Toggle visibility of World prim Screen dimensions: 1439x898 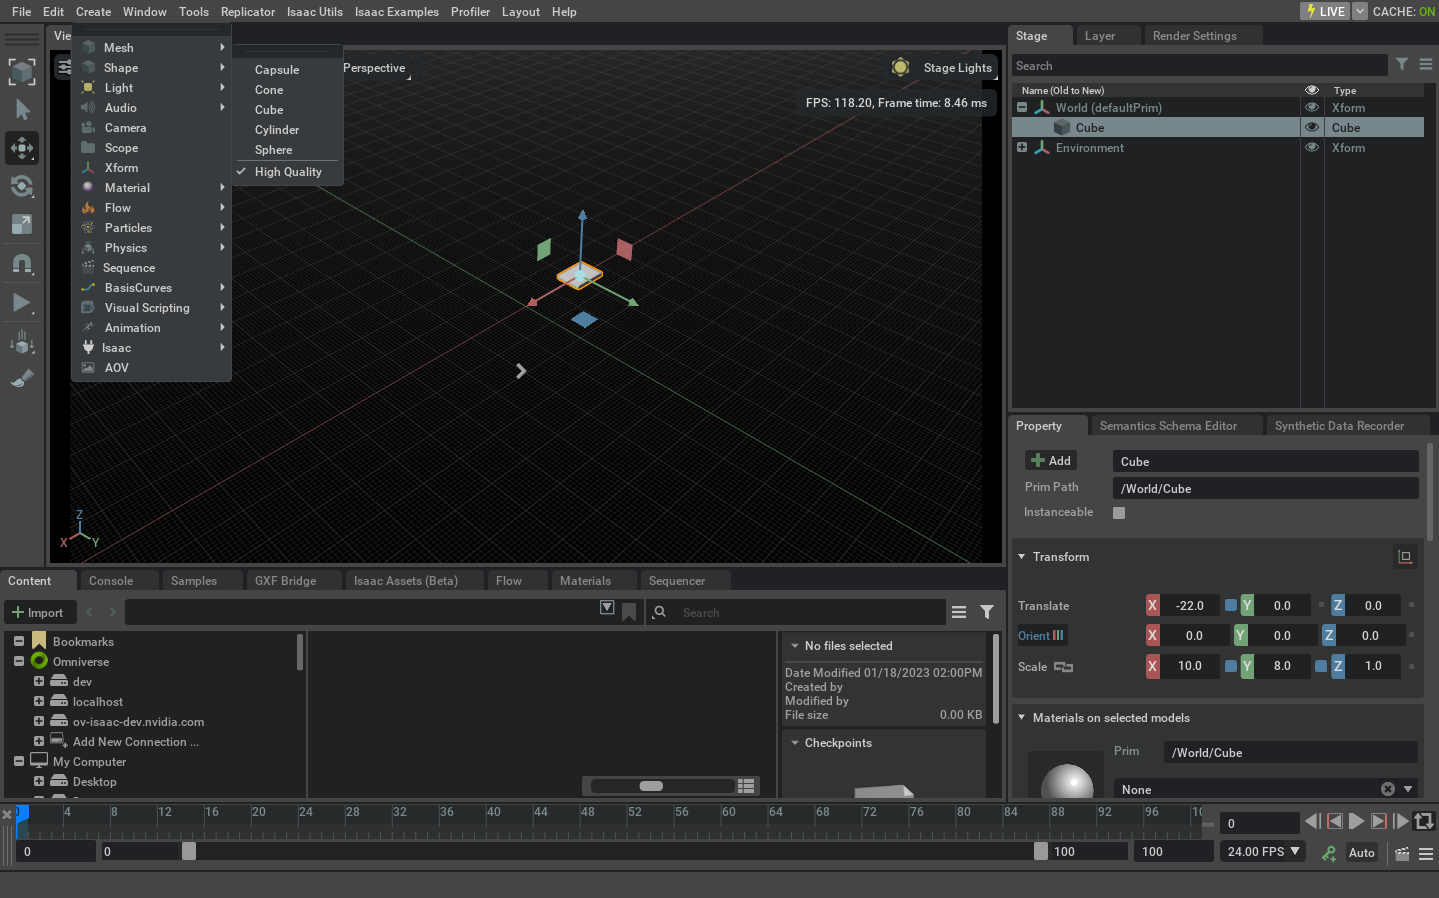pyautogui.click(x=1312, y=107)
